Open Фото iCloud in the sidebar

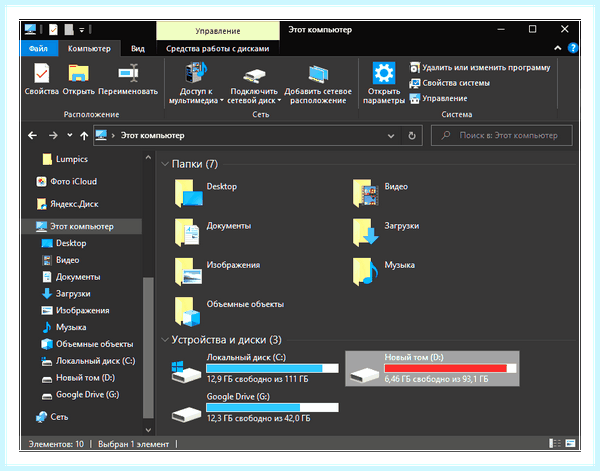tap(67, 181)
